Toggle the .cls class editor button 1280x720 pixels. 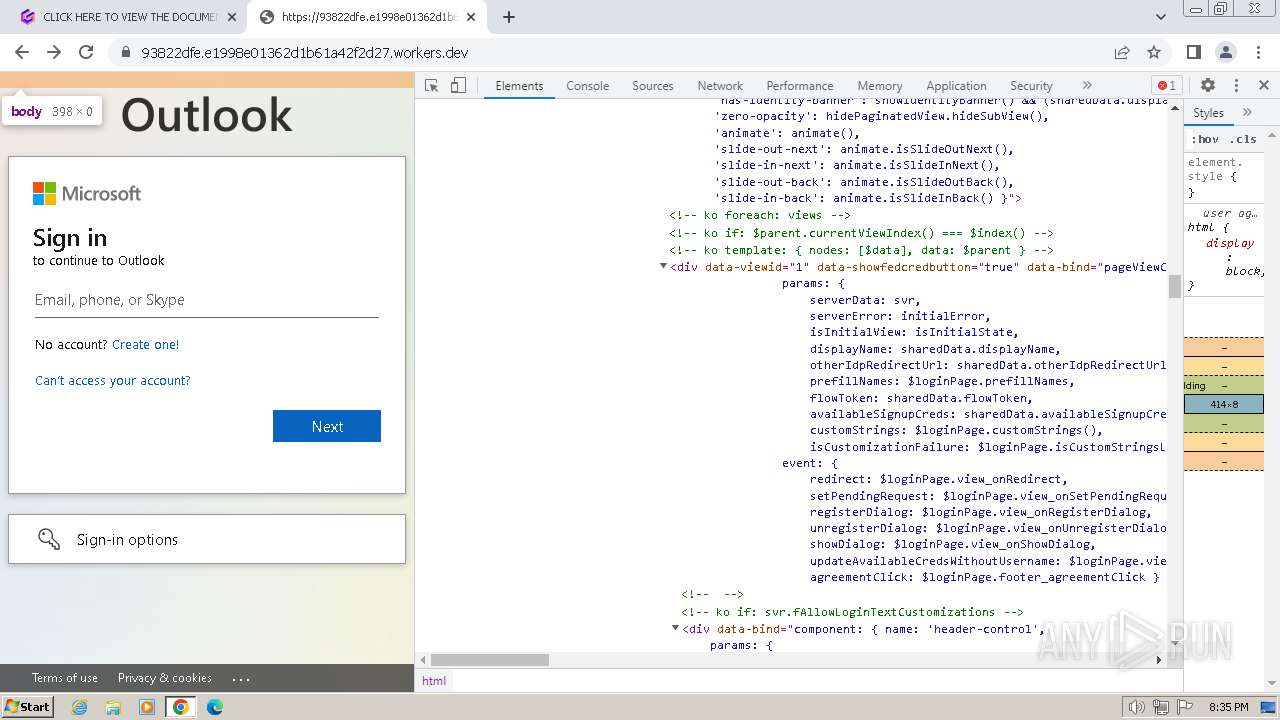coord(1243,139)
